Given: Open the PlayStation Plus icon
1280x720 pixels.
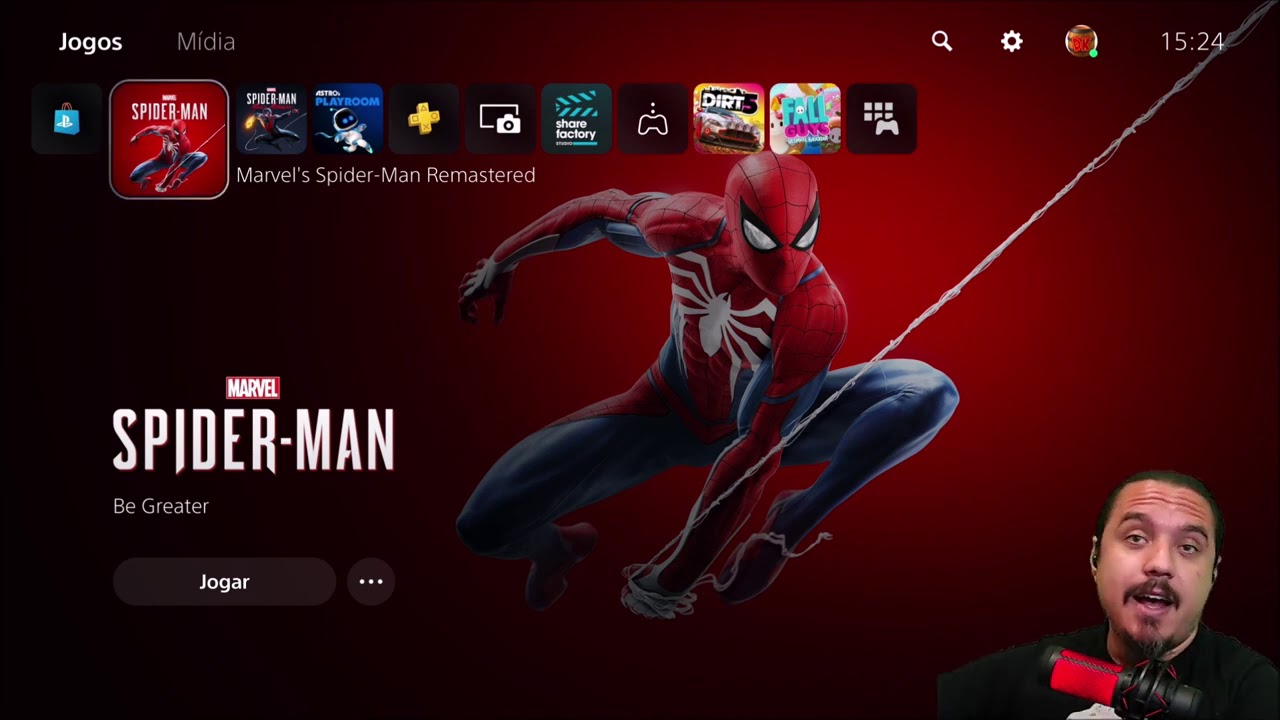Looking at the screenshot, I should 424,119.
